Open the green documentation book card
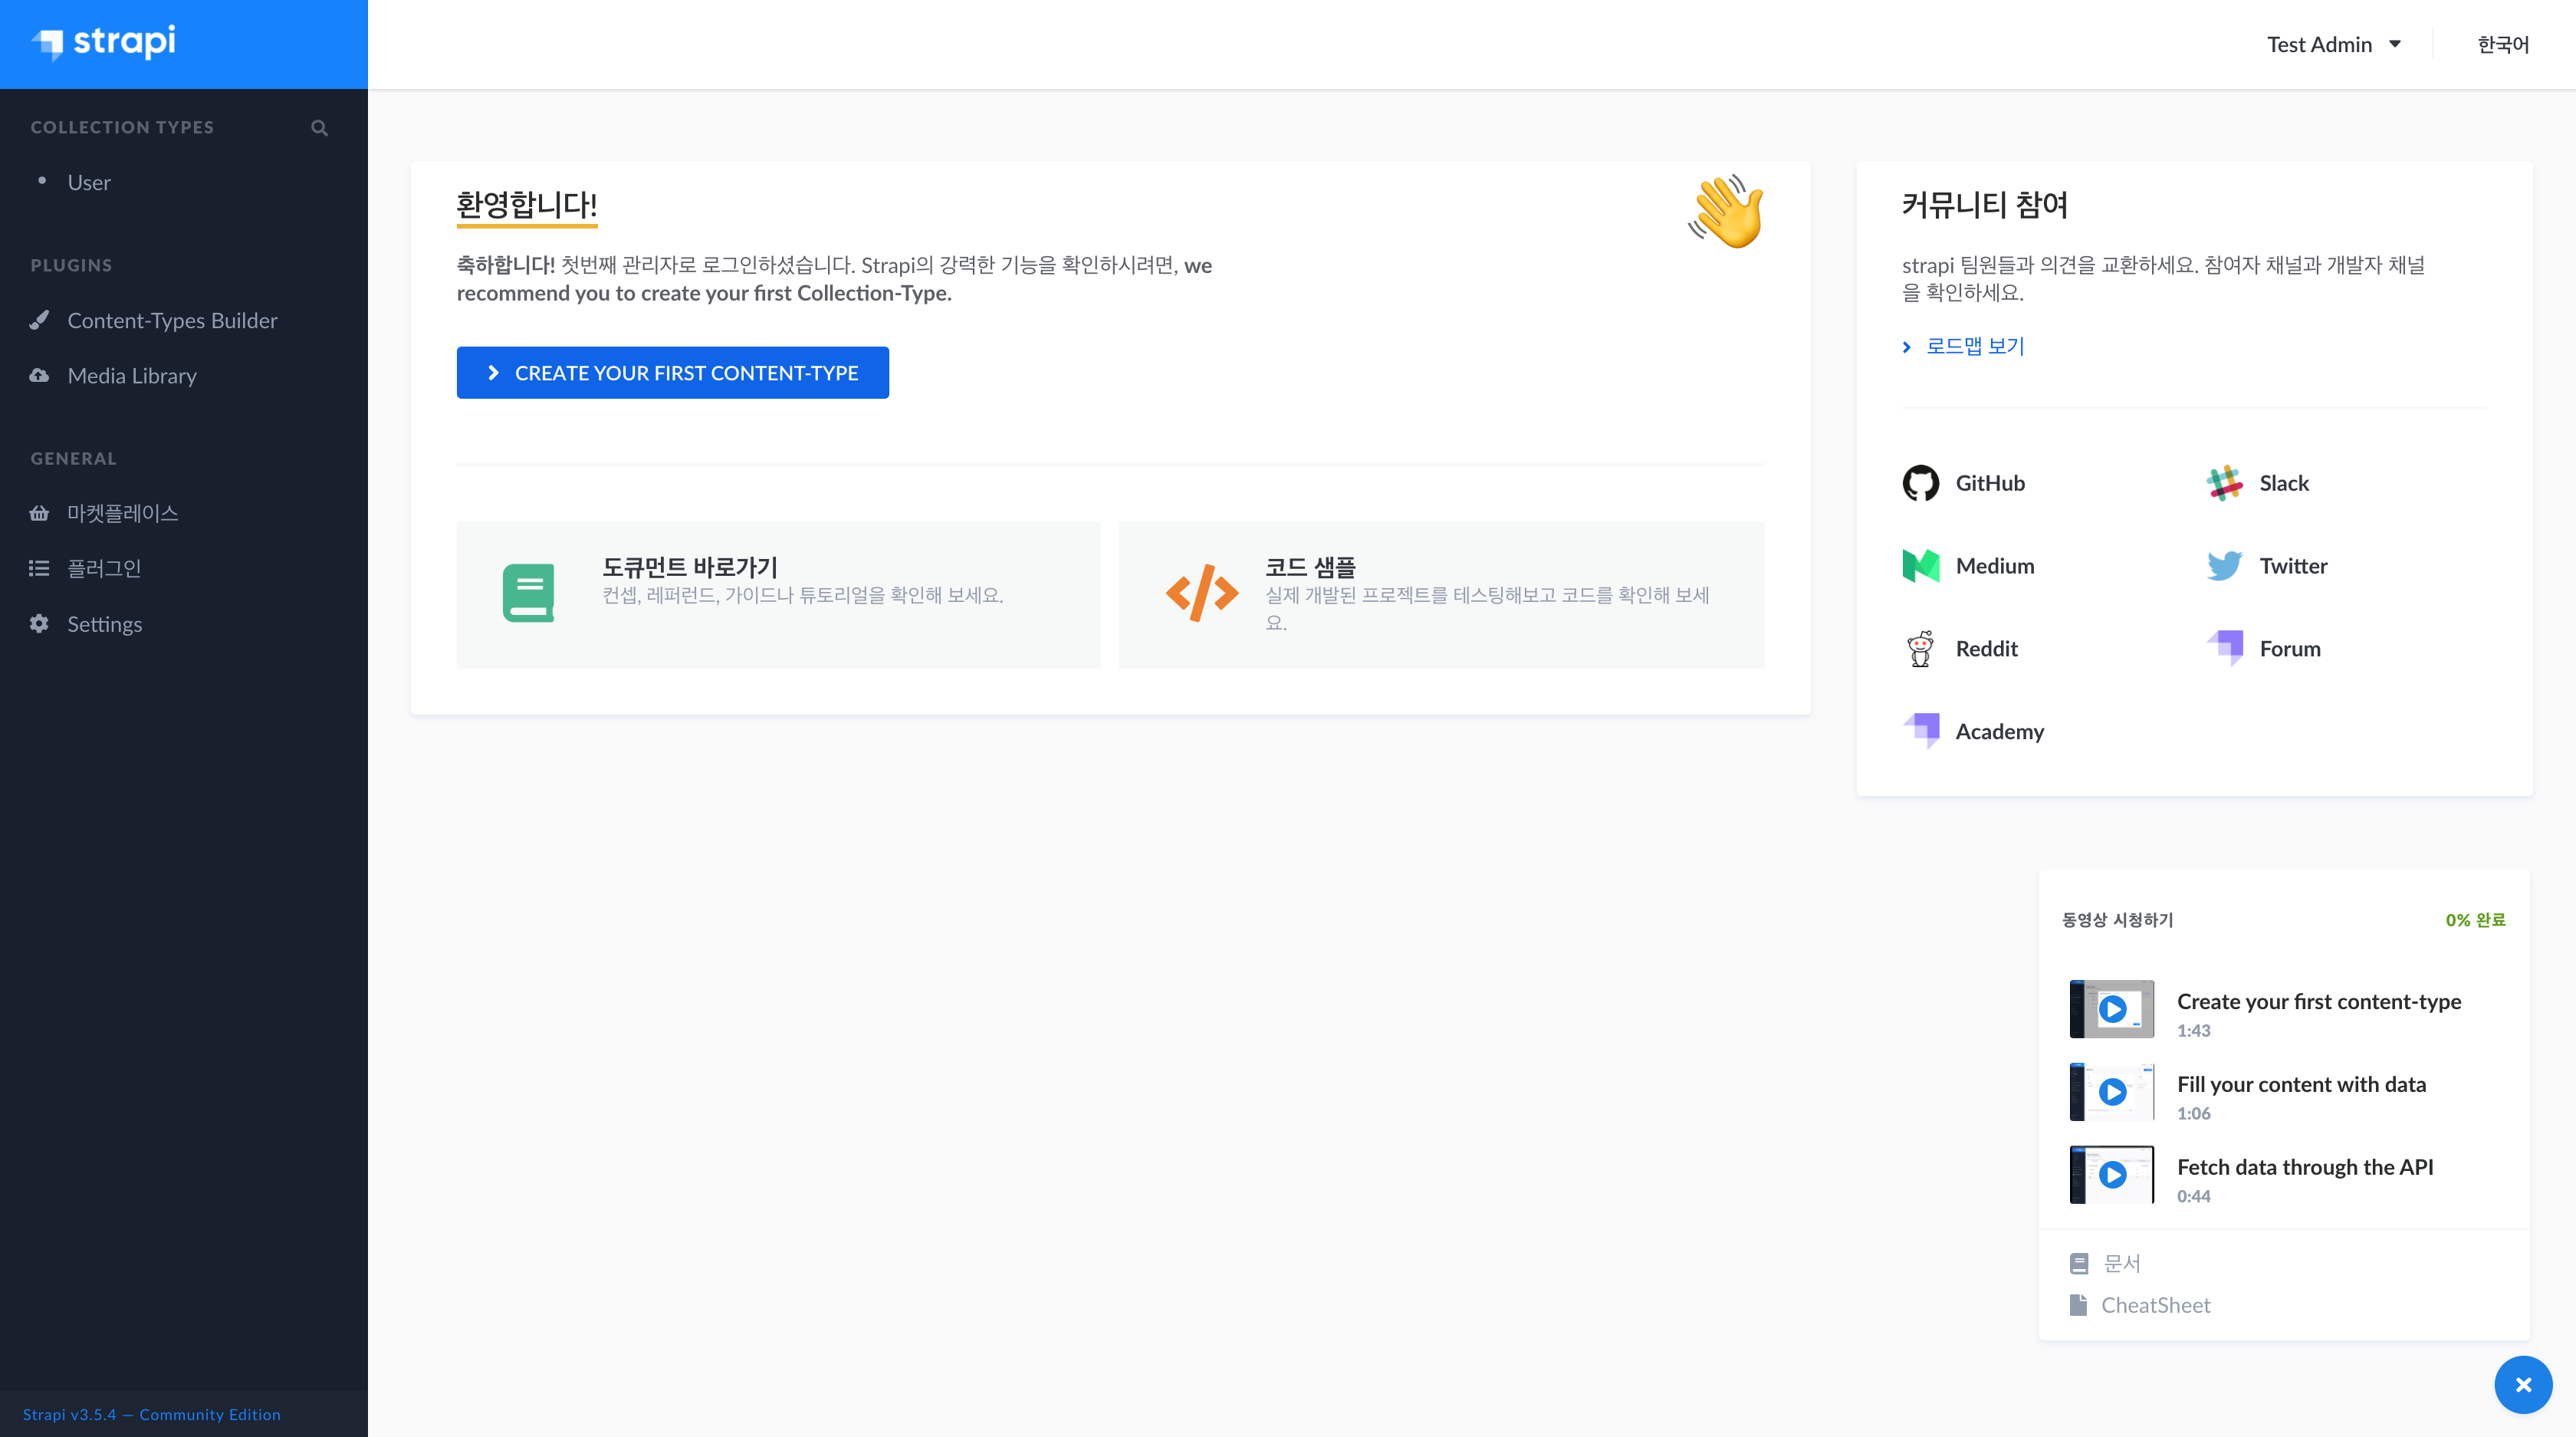Viewport: 2576px width, 1437px height. click(x=778, y=594)
